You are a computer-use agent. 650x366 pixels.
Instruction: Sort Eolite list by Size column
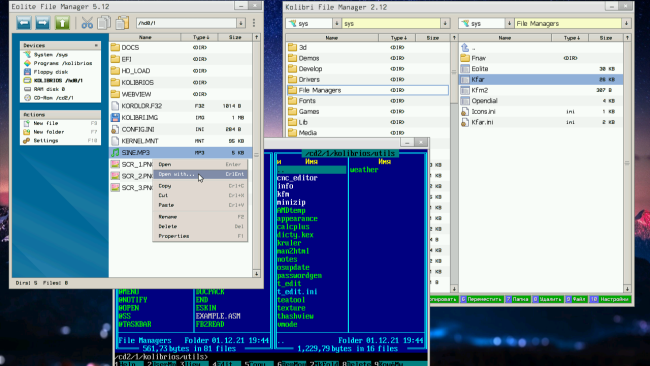235,37
